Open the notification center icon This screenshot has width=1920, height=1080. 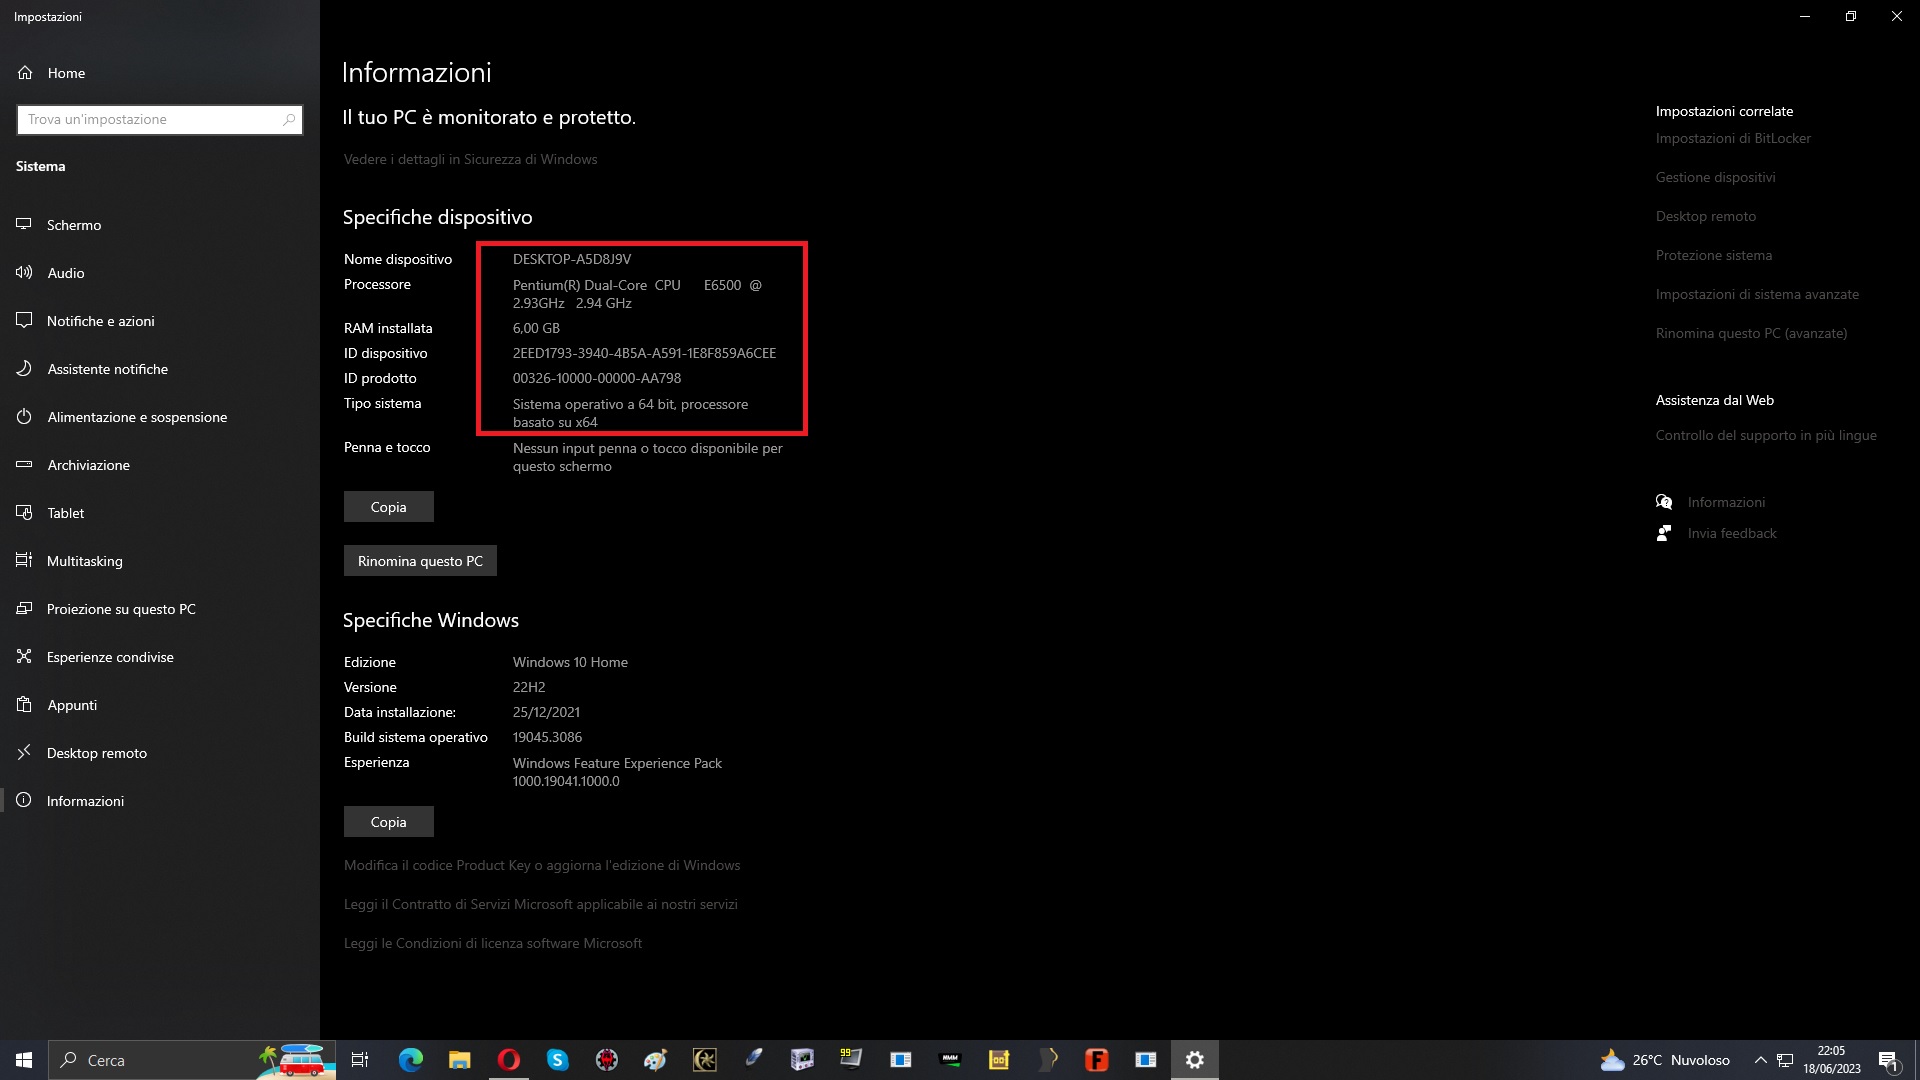(x=1888, y=1060)
